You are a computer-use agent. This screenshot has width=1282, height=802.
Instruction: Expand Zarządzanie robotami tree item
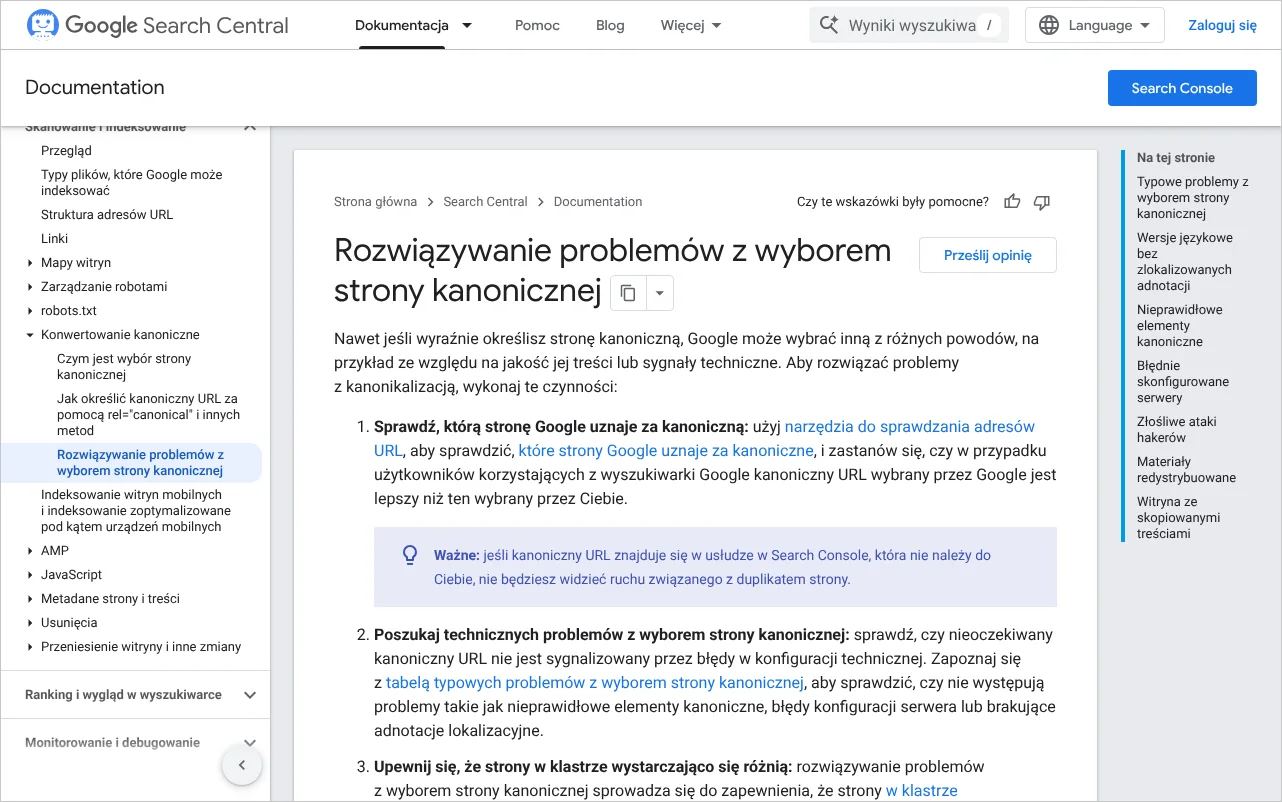coord(30,287)
